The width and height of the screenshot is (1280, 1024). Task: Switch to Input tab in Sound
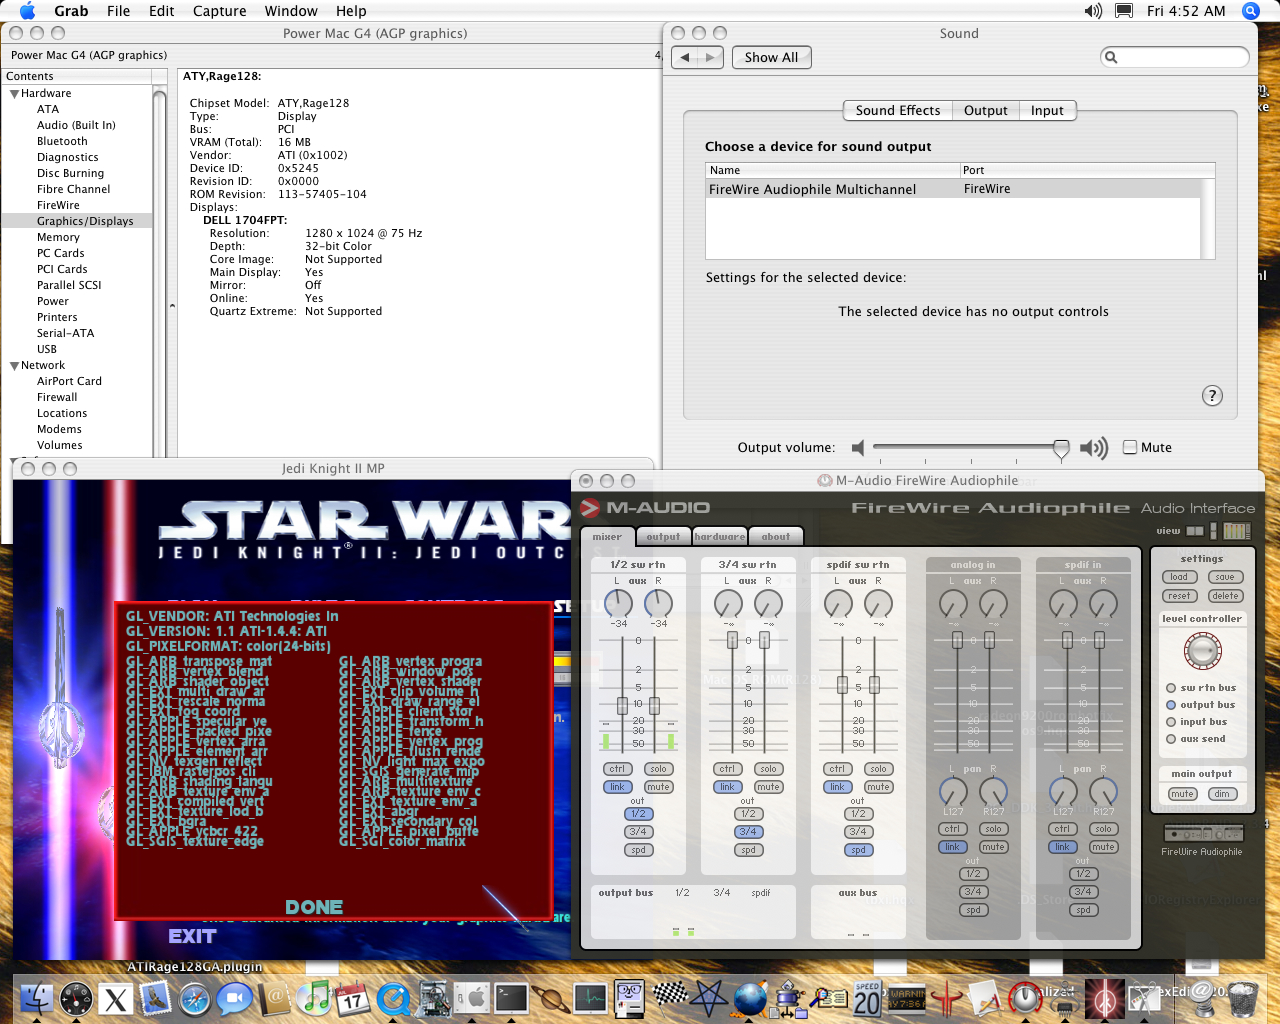click(1047, 110)
